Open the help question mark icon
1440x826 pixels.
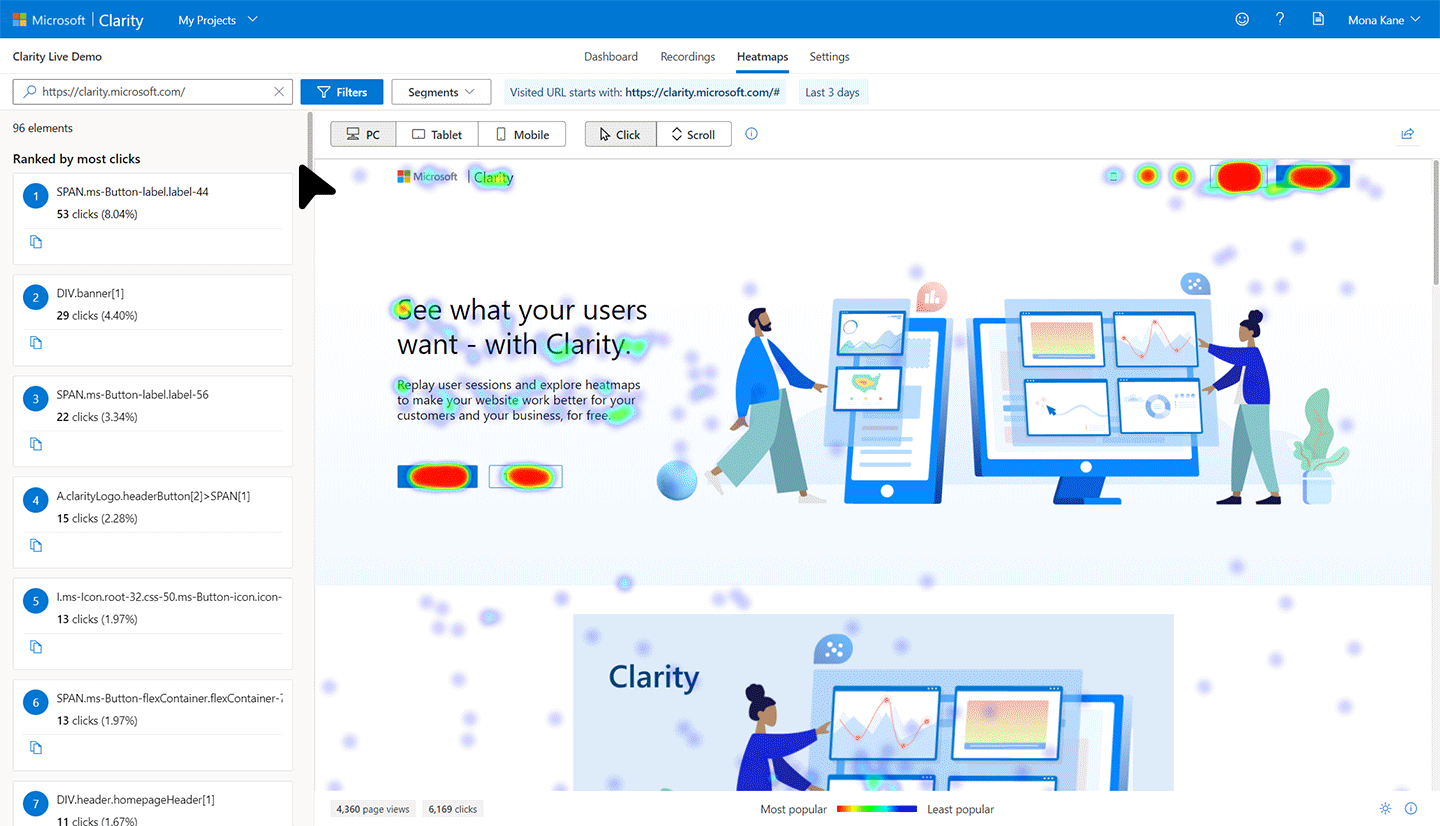pyautogui.click(x=1280, y=19)
